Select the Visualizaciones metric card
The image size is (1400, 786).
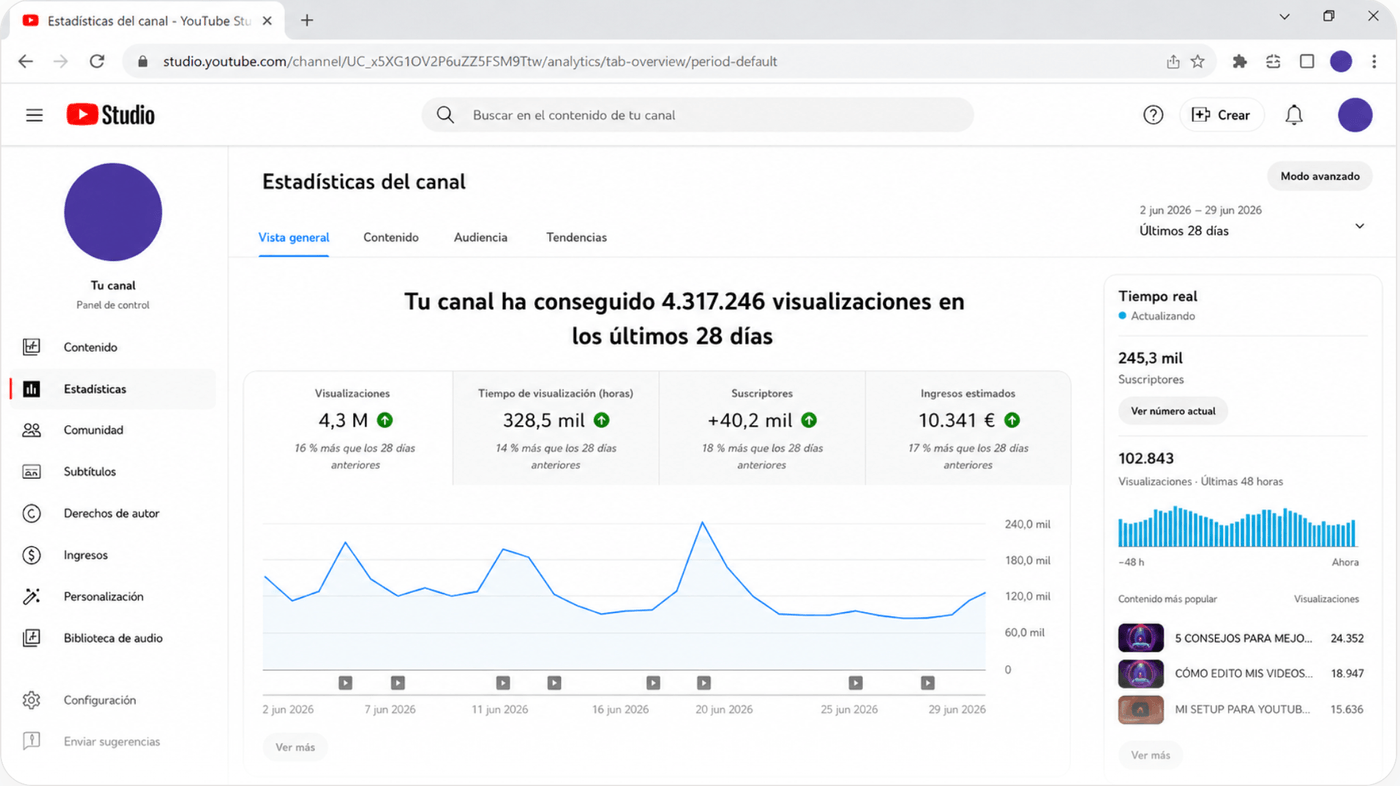tap(348, 429)
